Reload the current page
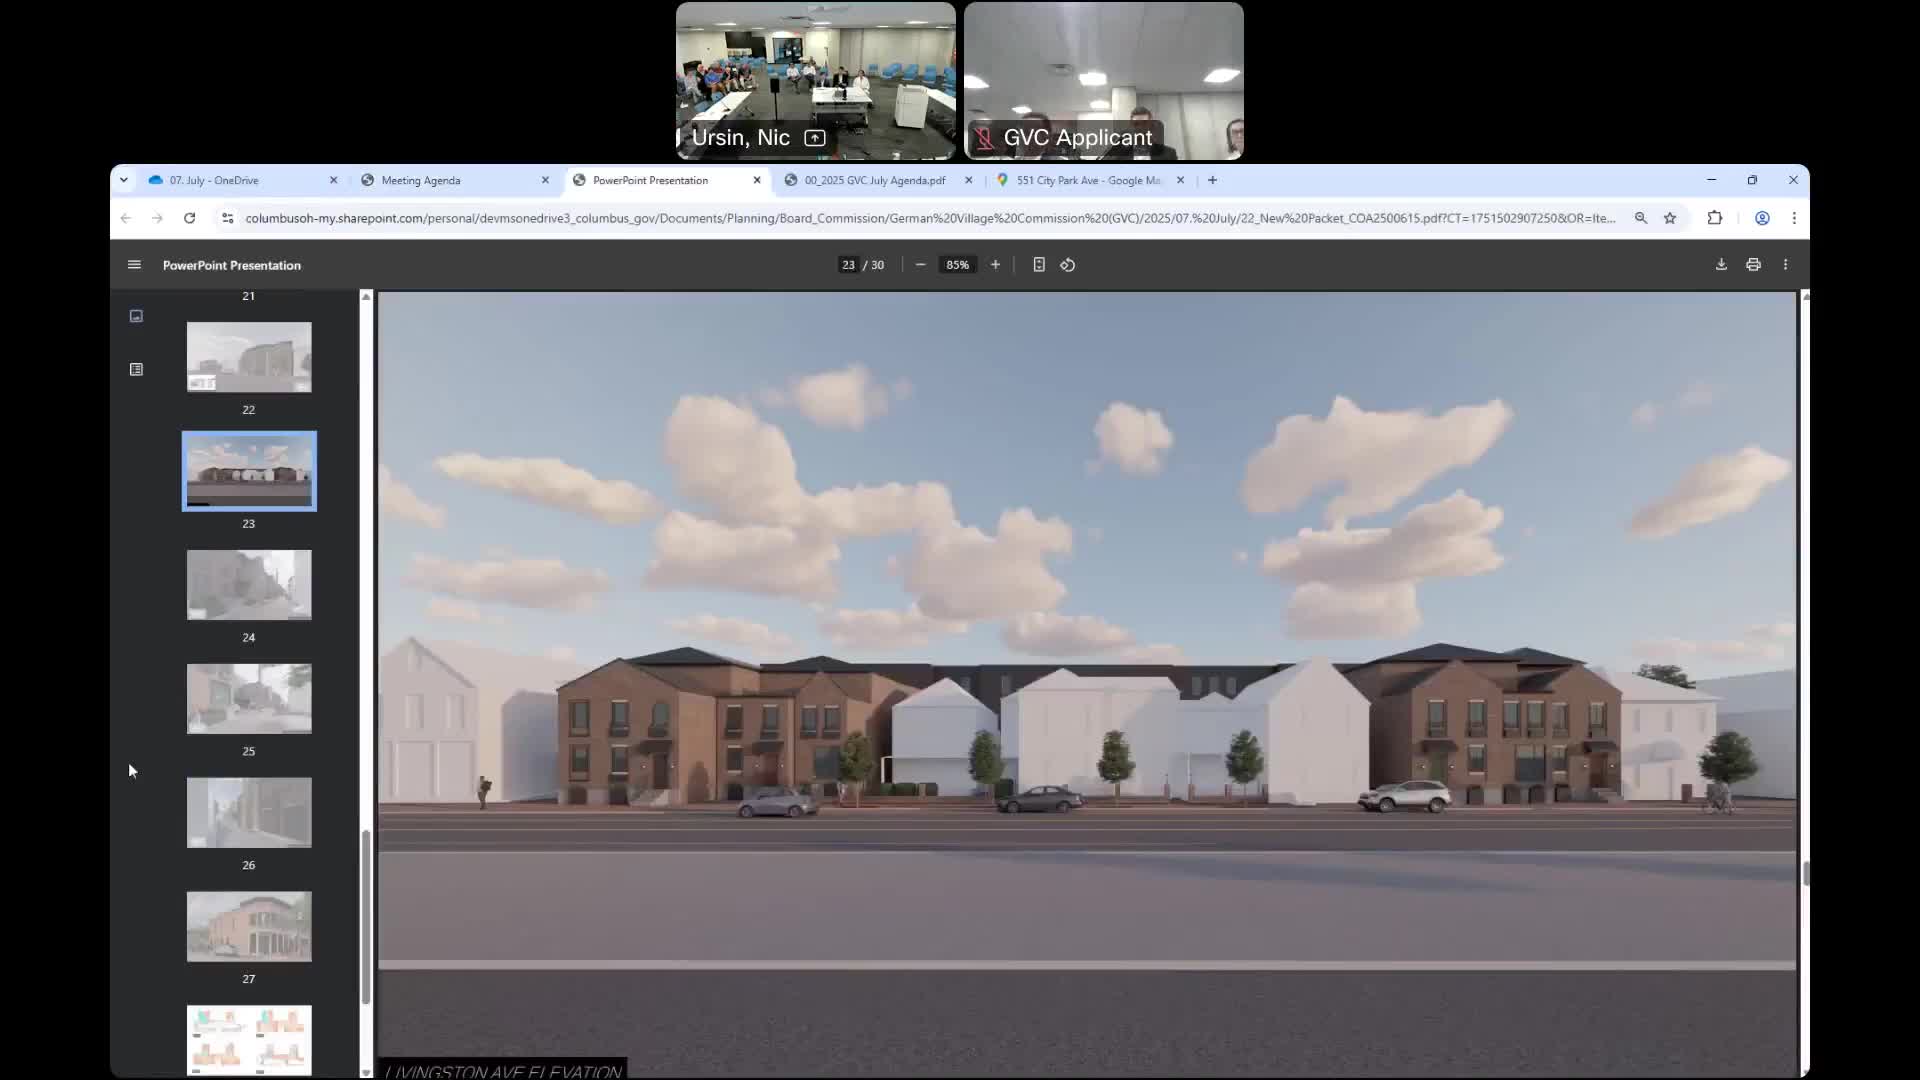This screenshot has width=1920, height=1080. [x=189, y=218]
